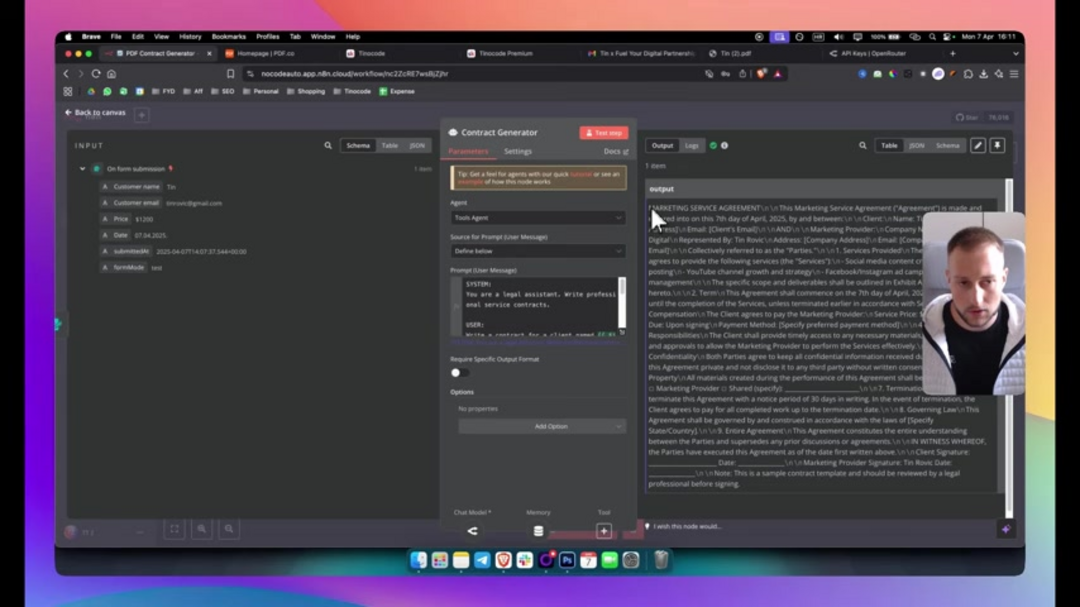Pin the output data with pin icon
This screenshot has height=607, width=1080.
click(997, 146)
